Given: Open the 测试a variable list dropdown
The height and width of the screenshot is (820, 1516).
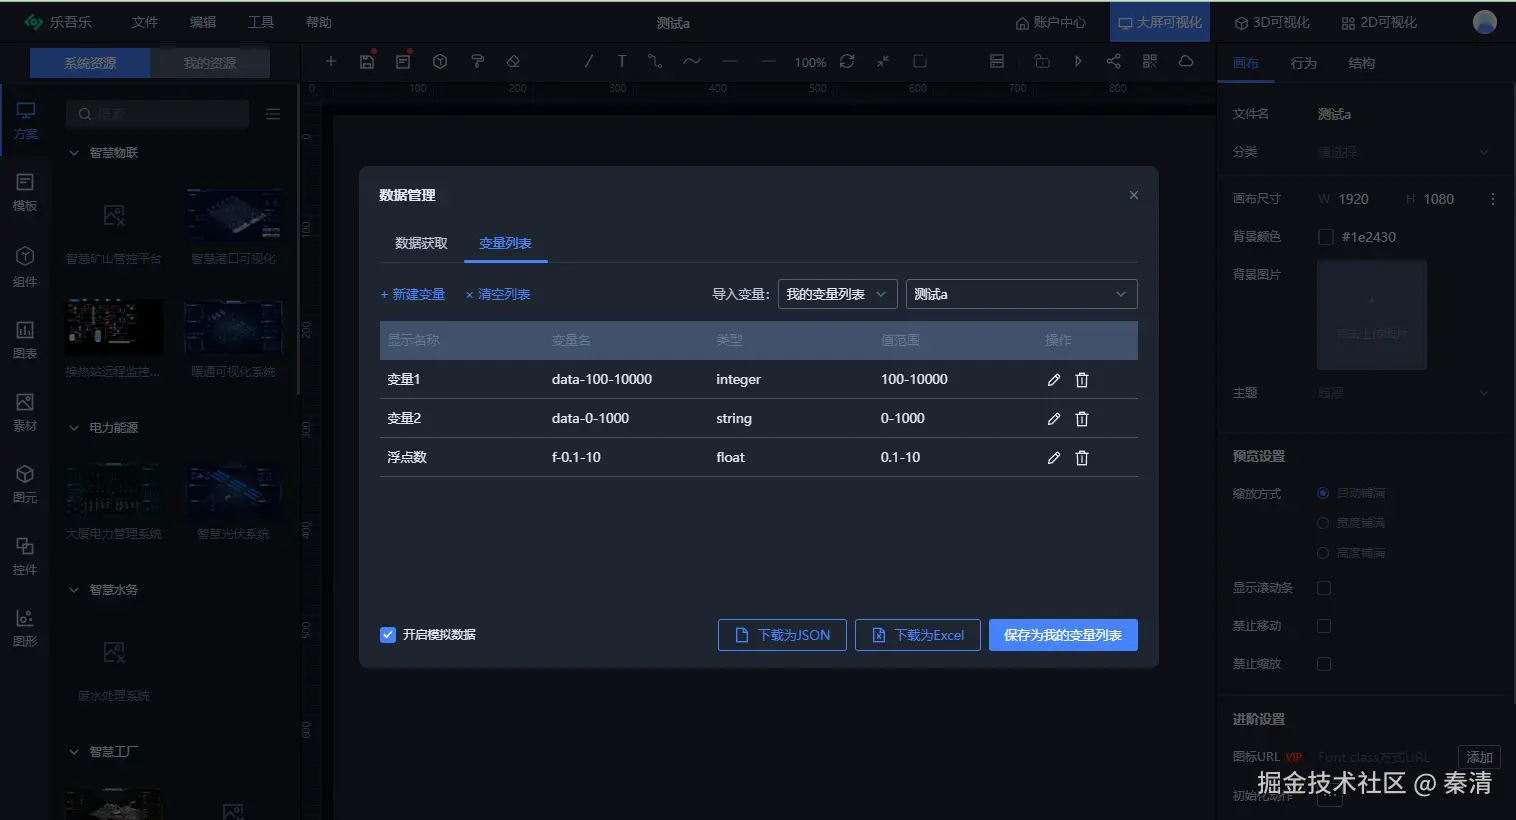Looking at the screenshot, I should [1022, 294].
